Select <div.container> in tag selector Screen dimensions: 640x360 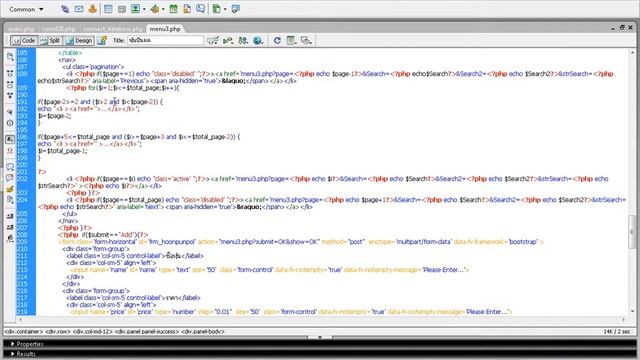(23, 331)
